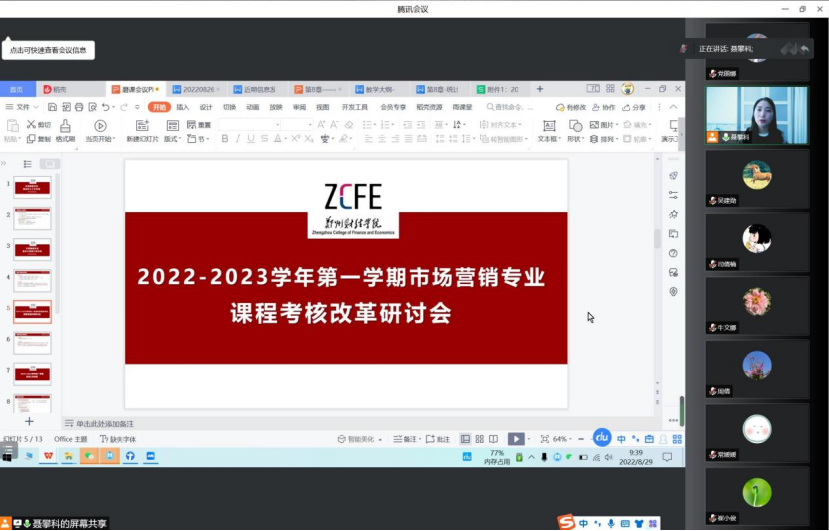
Task: Toggle bold formatting B
Action: point(225,139)
